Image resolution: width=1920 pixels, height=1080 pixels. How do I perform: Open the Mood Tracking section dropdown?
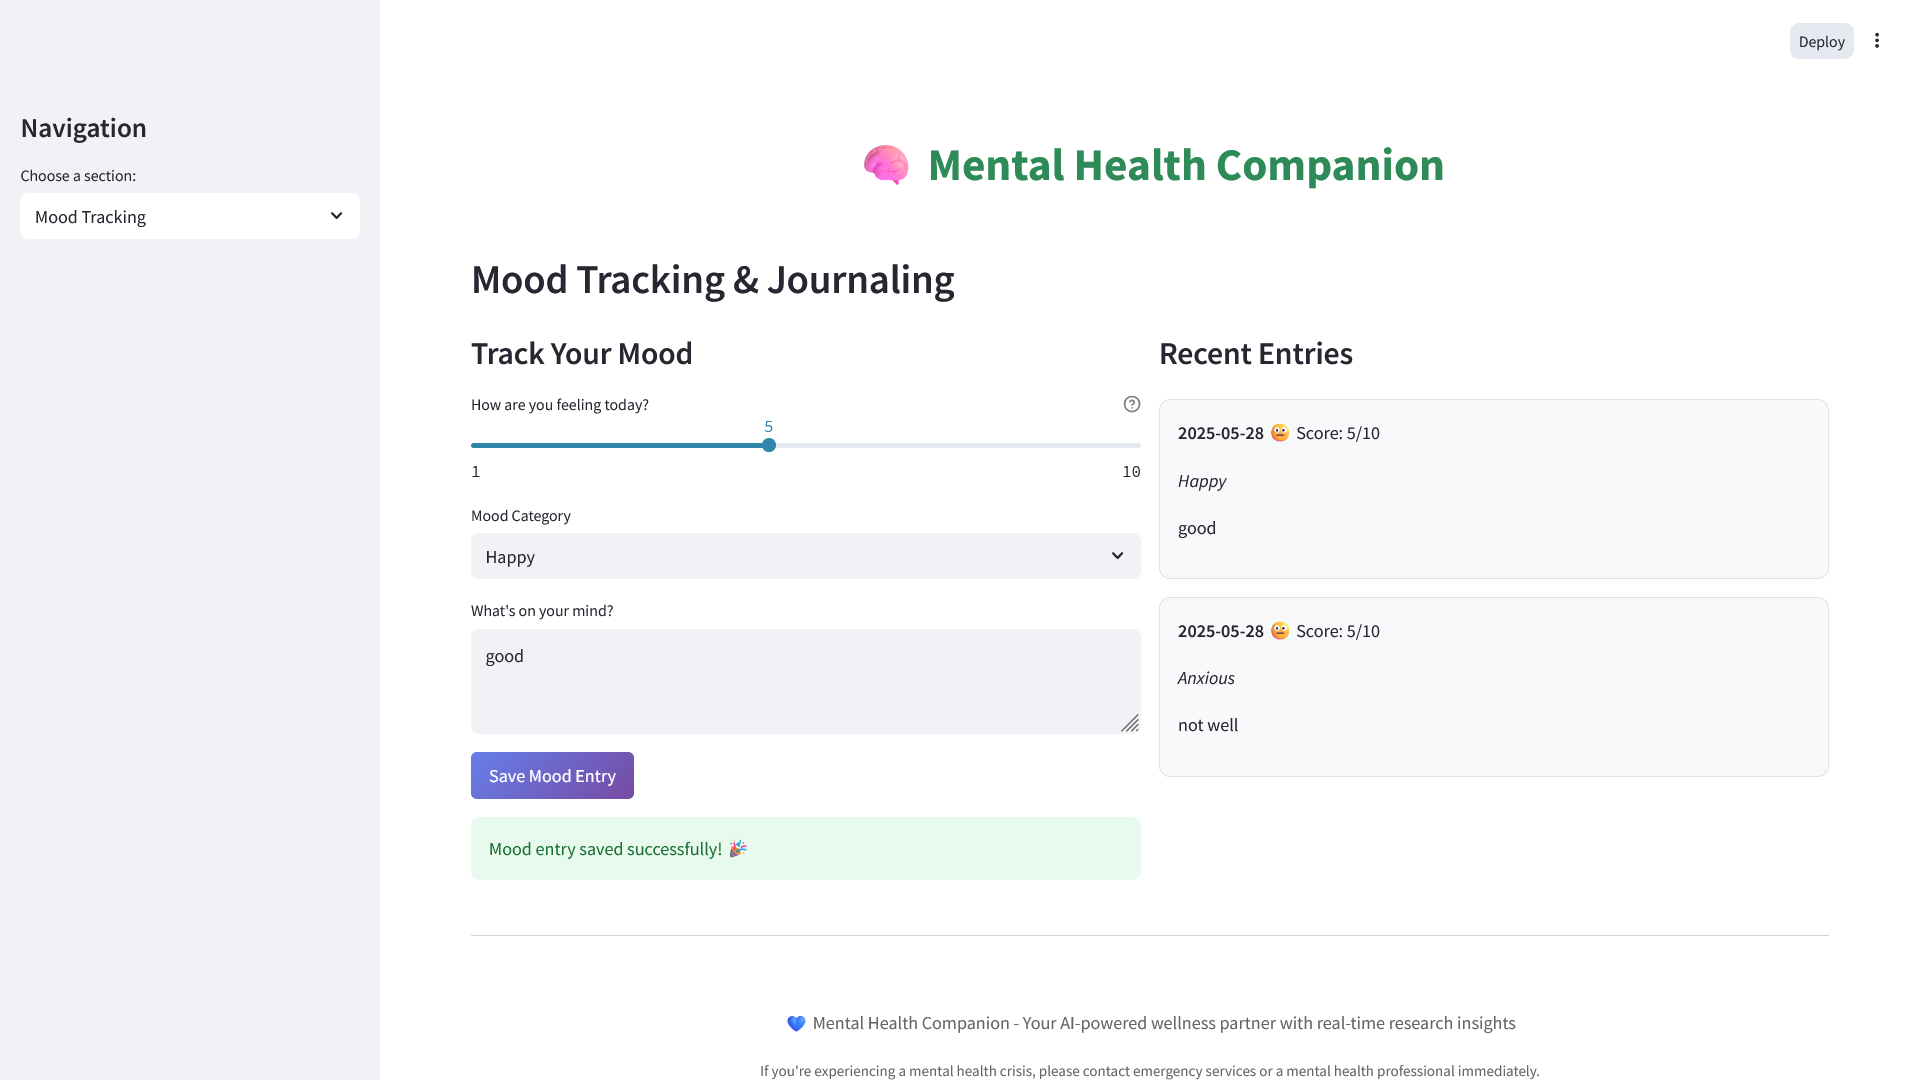(189, 217)
